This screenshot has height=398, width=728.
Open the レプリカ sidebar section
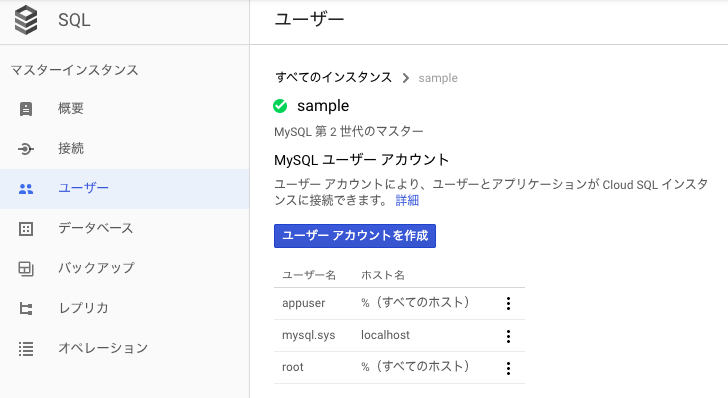124,308
